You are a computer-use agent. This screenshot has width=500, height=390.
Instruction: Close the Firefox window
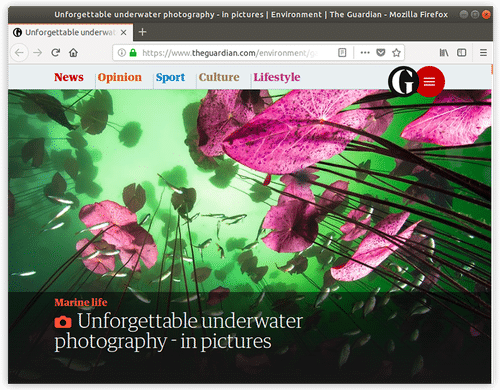[x=486, y=14]
